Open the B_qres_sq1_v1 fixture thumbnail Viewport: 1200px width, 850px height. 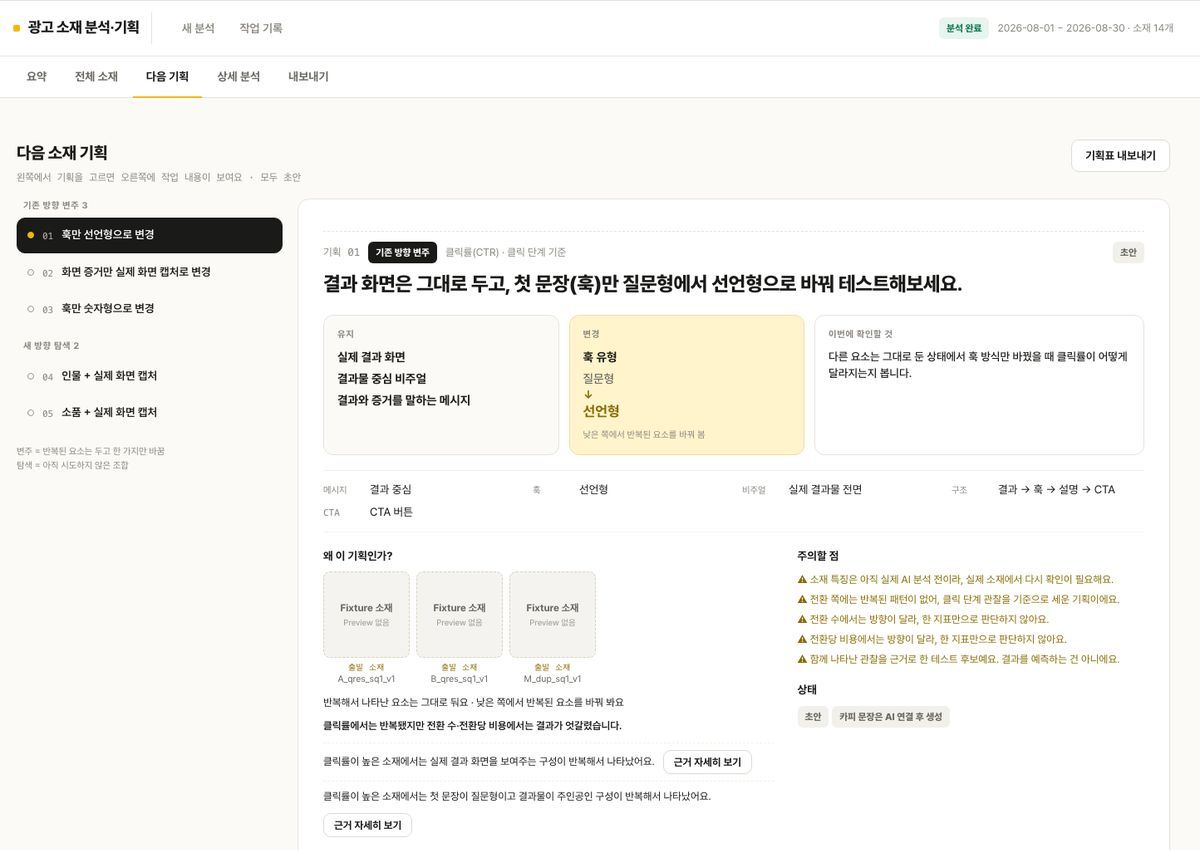coord(459,614)
